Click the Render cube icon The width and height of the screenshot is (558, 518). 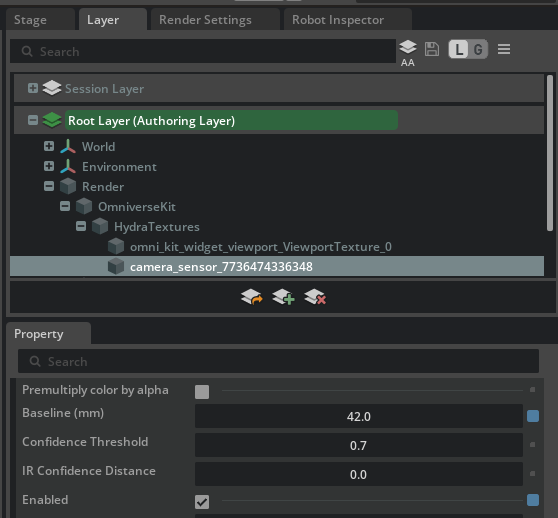click(68, 186)
